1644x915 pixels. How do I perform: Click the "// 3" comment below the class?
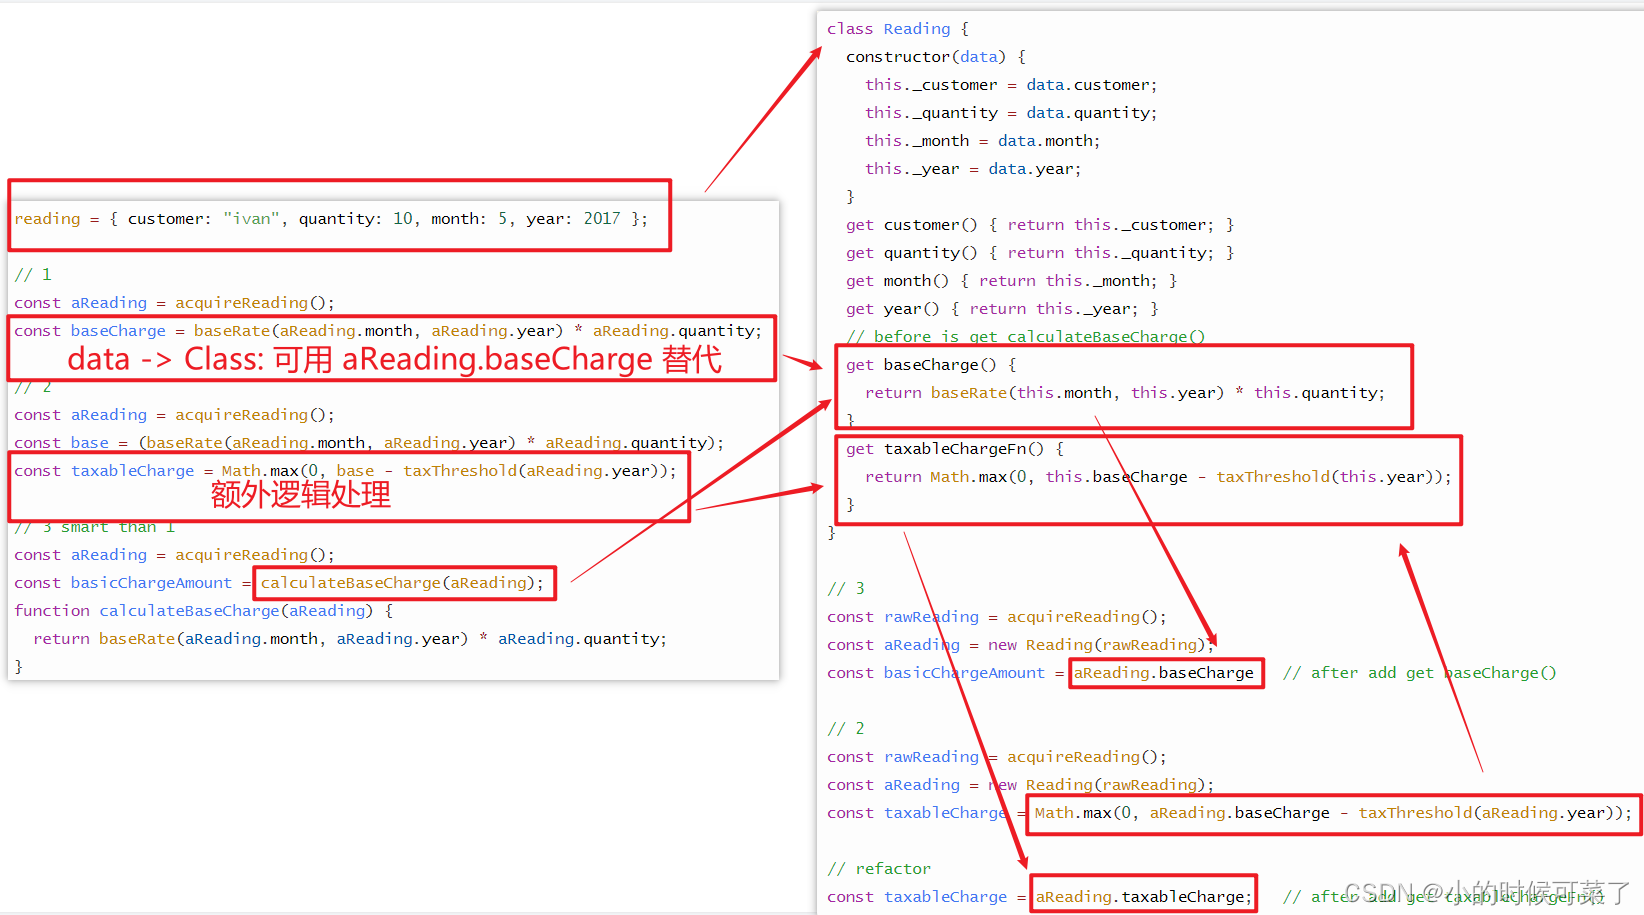[846, 588]
